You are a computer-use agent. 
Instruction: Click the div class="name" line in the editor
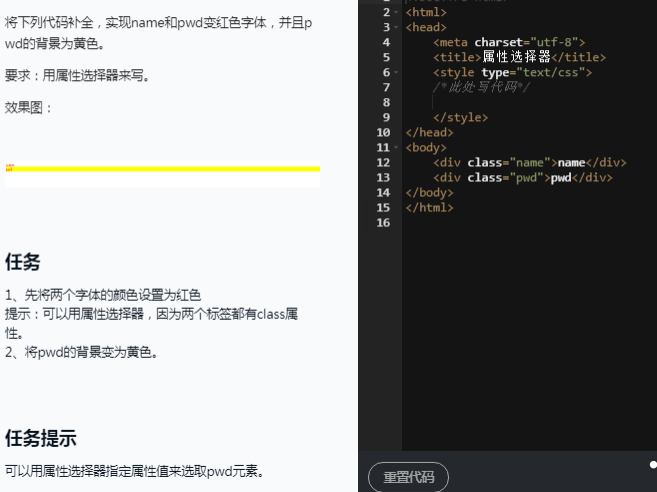click(530, 163)
